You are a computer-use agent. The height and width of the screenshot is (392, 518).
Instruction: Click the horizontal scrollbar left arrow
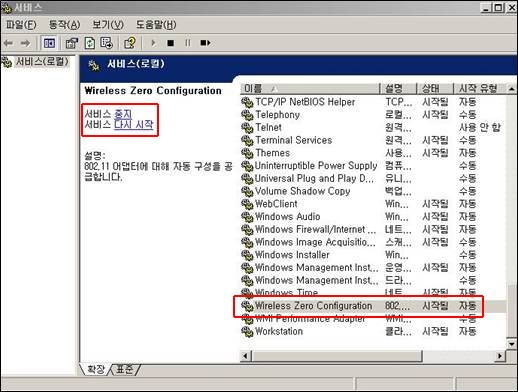coord(246,356)
